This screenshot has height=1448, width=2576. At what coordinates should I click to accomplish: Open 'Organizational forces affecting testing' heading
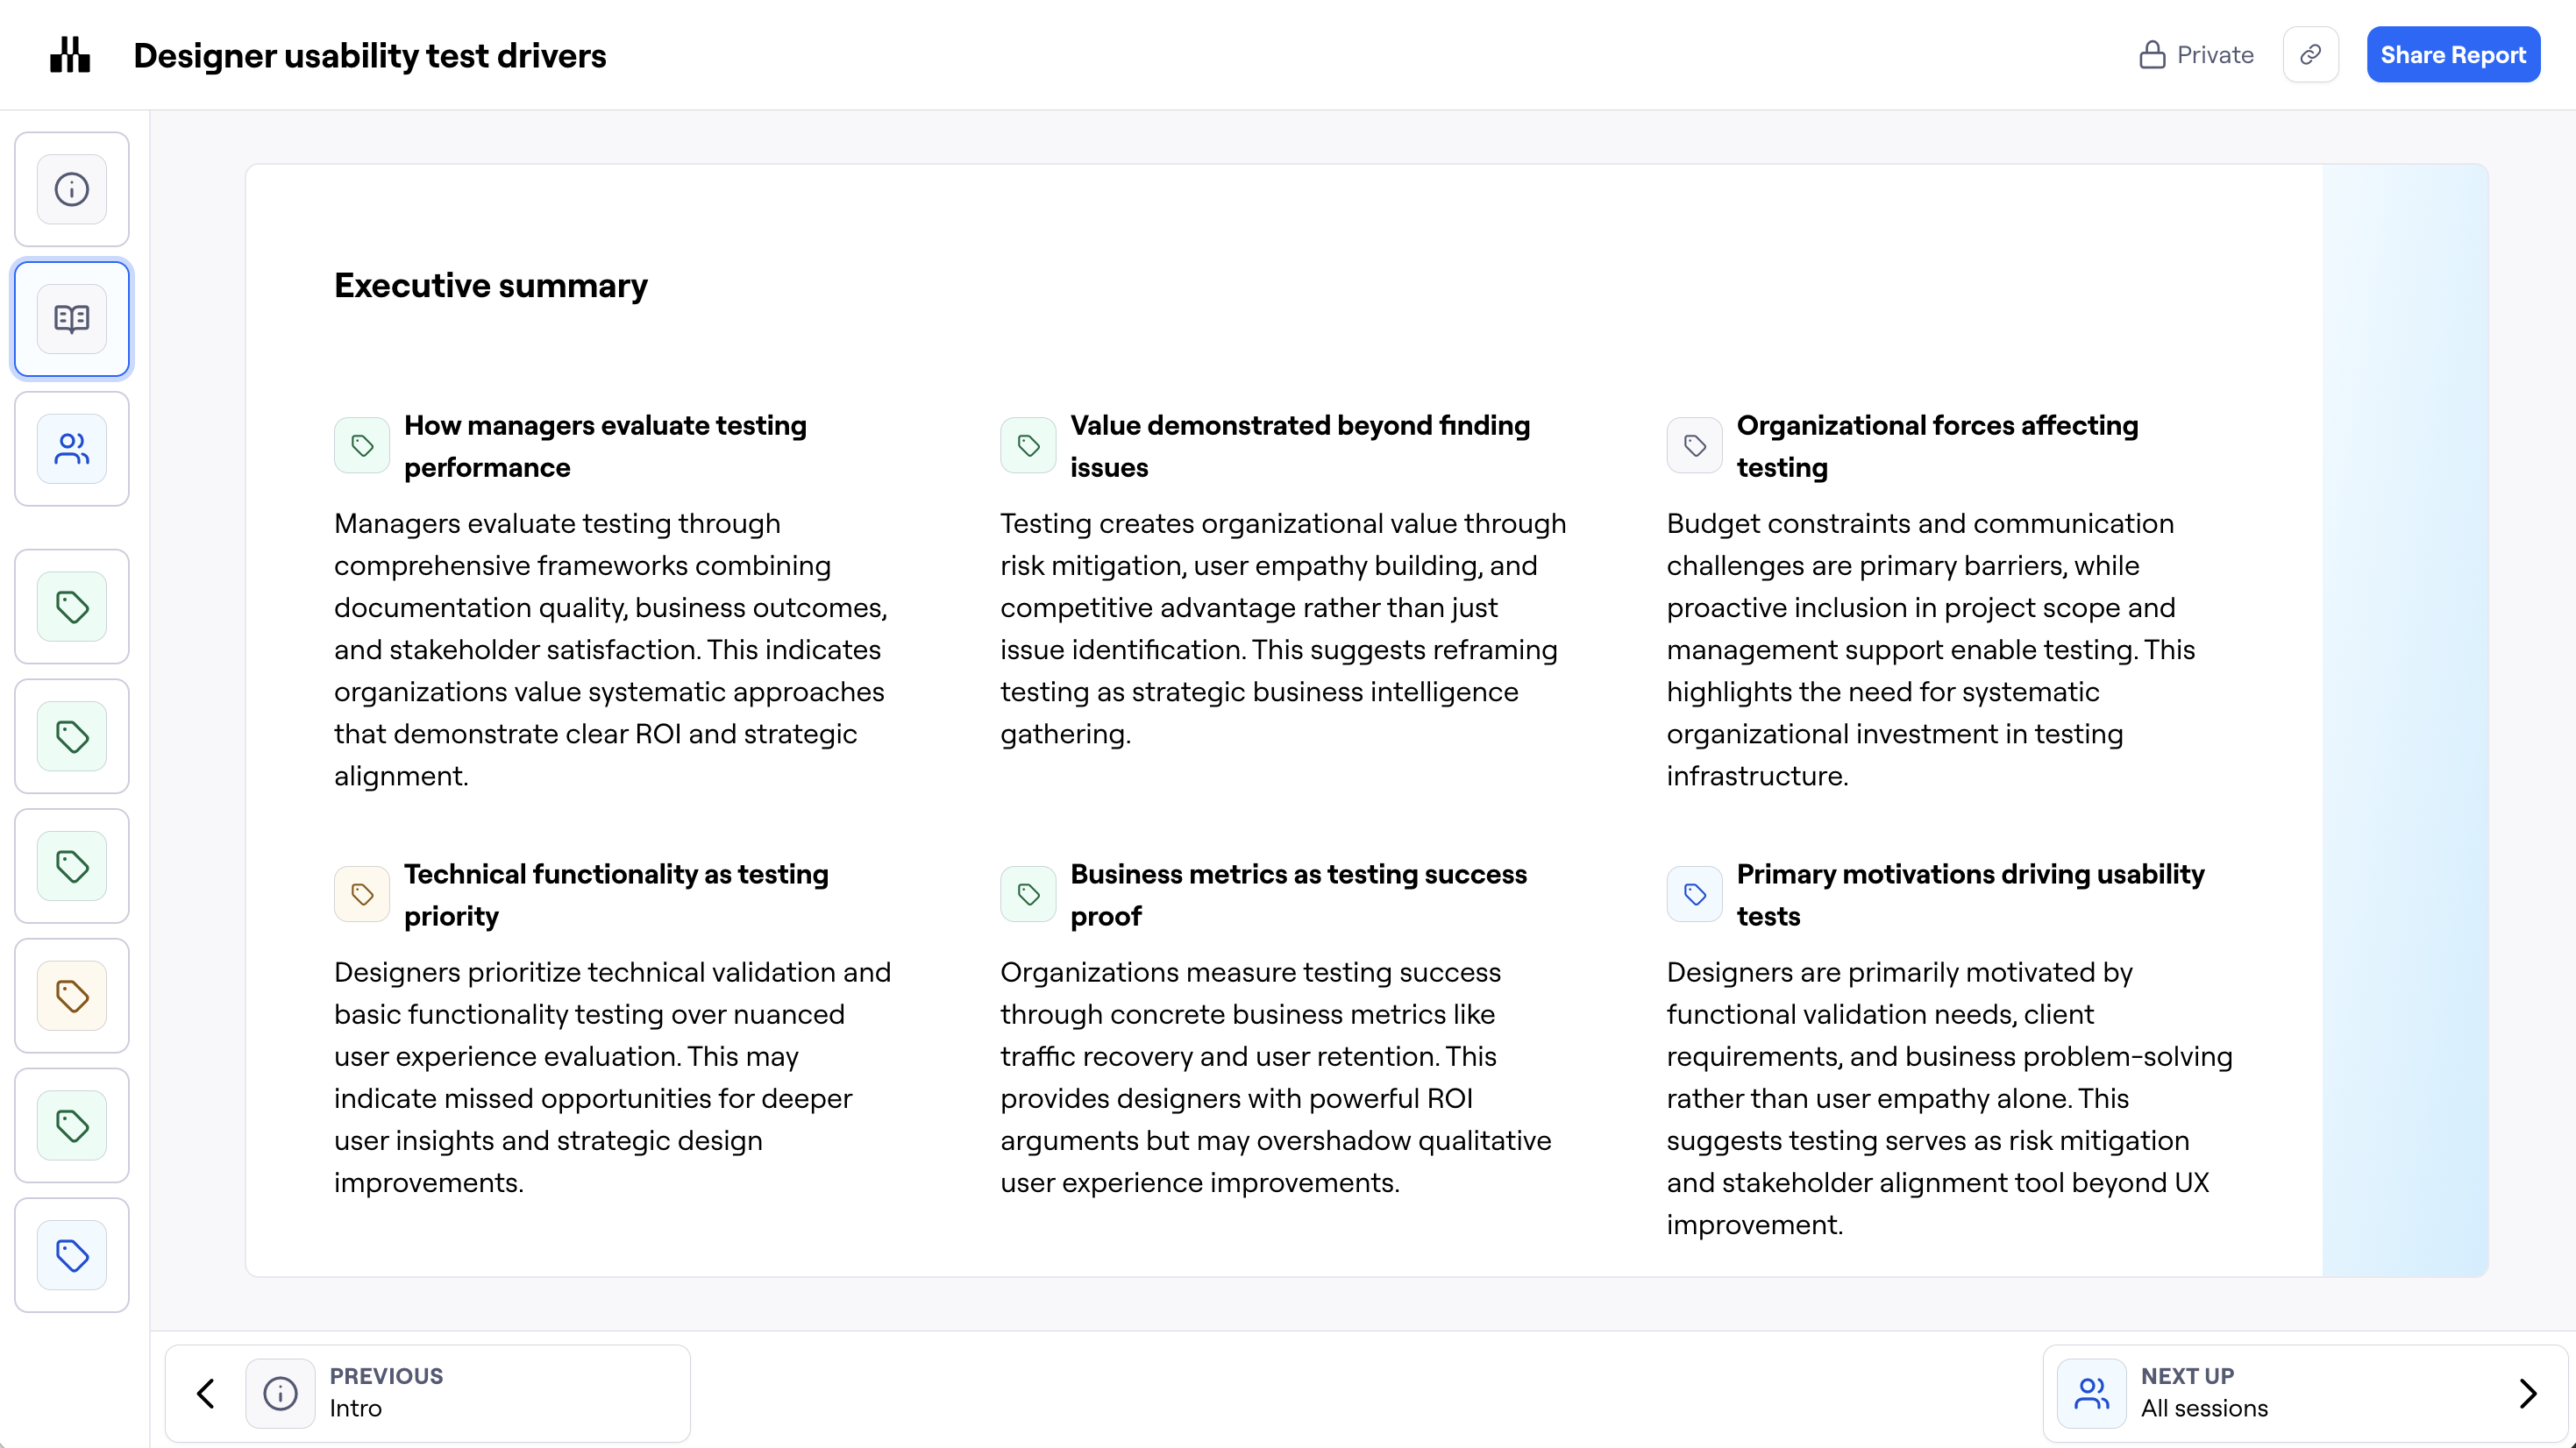pyautogui.click(x=1937, y=446)
